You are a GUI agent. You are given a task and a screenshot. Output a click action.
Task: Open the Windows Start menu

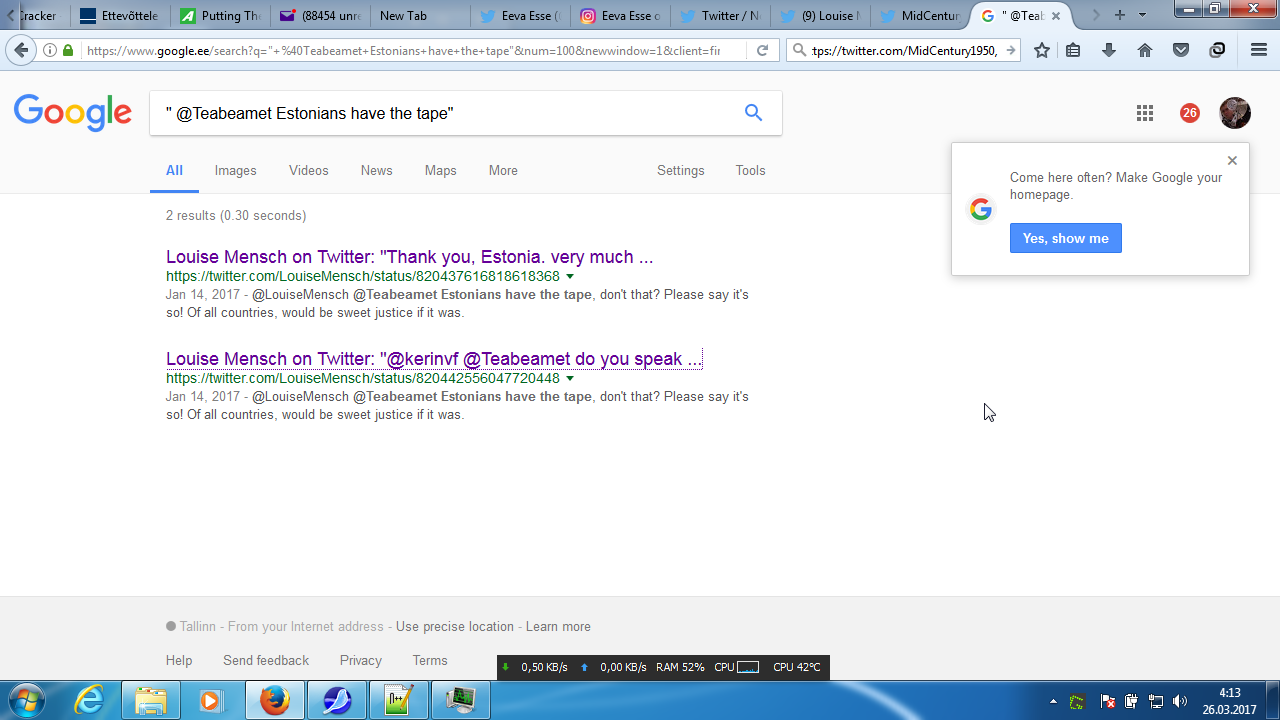pyautogui.click(x=27, y=700)
